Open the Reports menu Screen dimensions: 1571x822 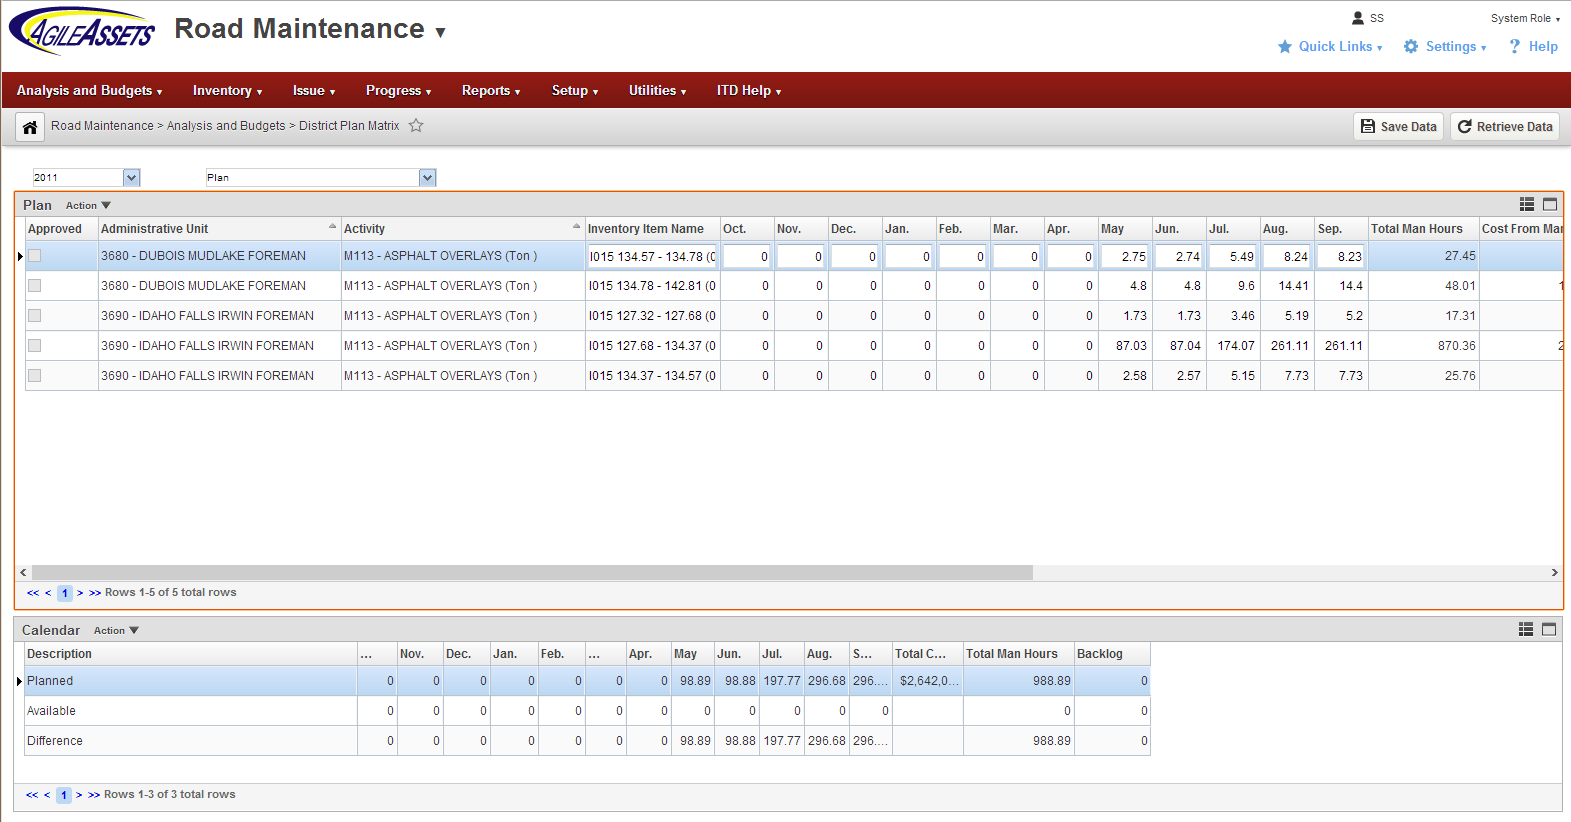[491, 90]
